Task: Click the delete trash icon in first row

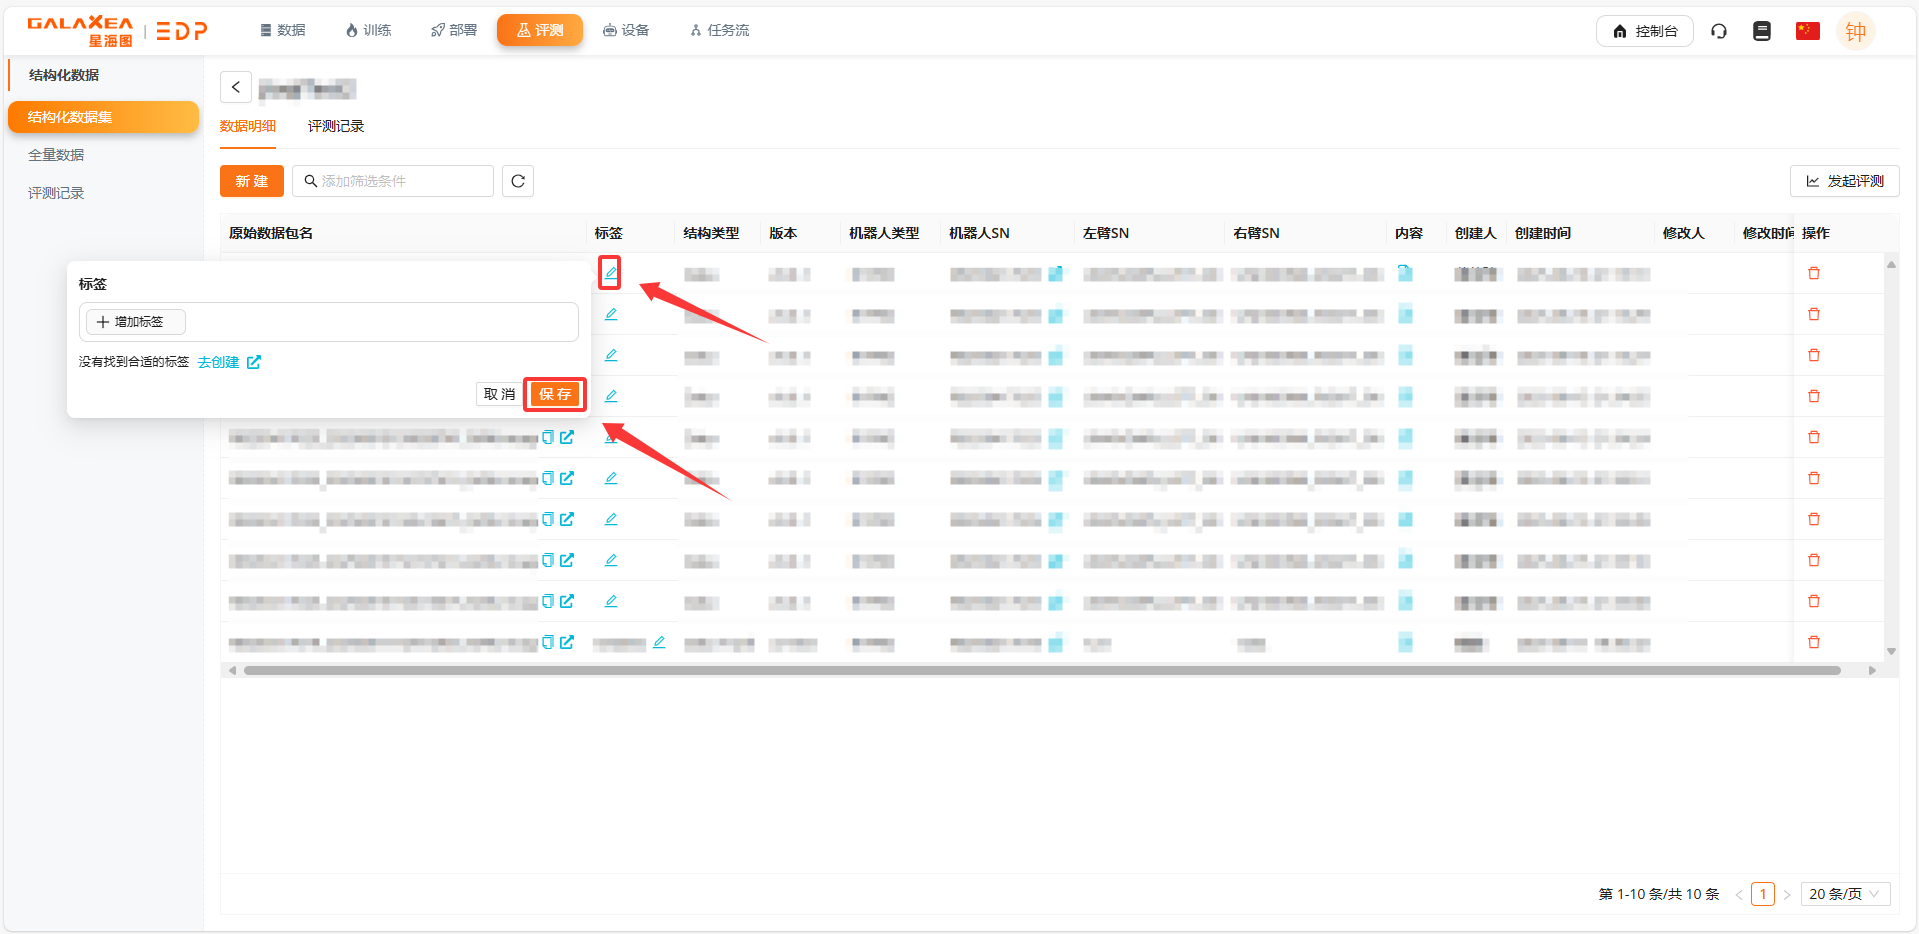Action: pos(1813,273)
